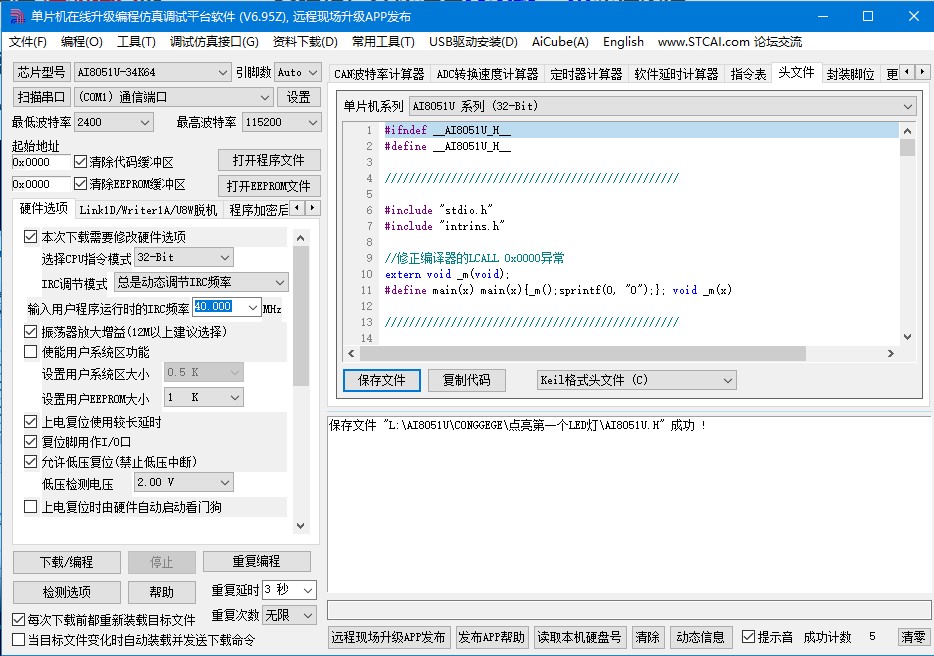This screenshot has height=656, width=934.
Task: Toggle 清除代码缓冲区 checkbox
Action: point(80,161)
